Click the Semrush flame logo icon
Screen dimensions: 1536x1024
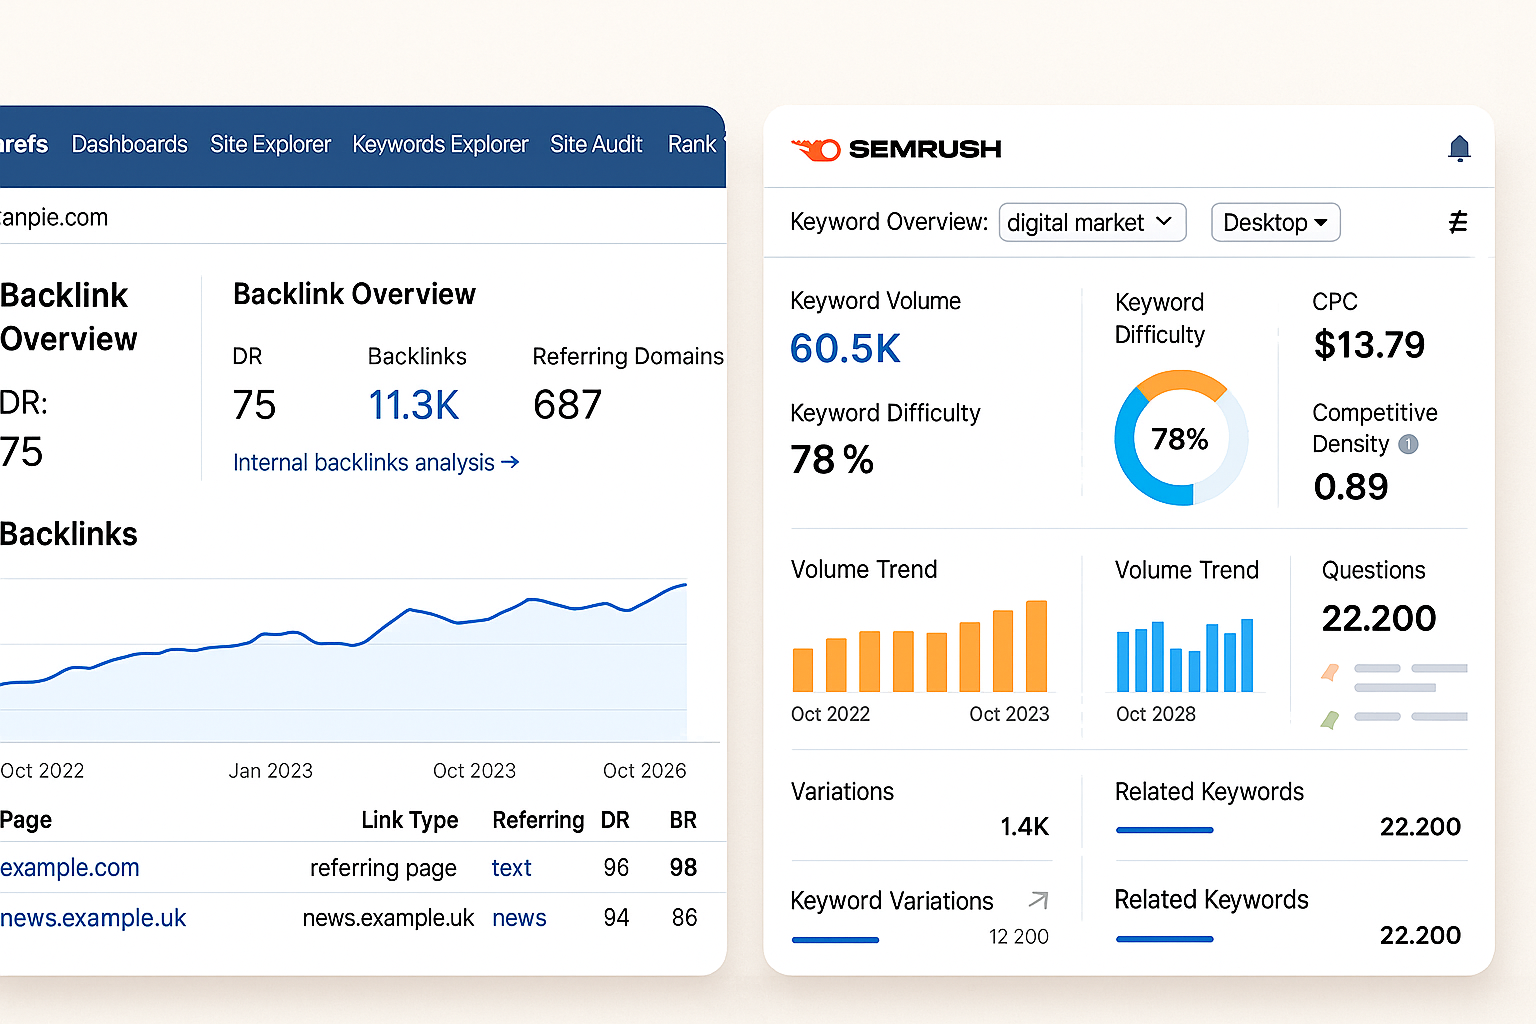(x=816, y=150)
